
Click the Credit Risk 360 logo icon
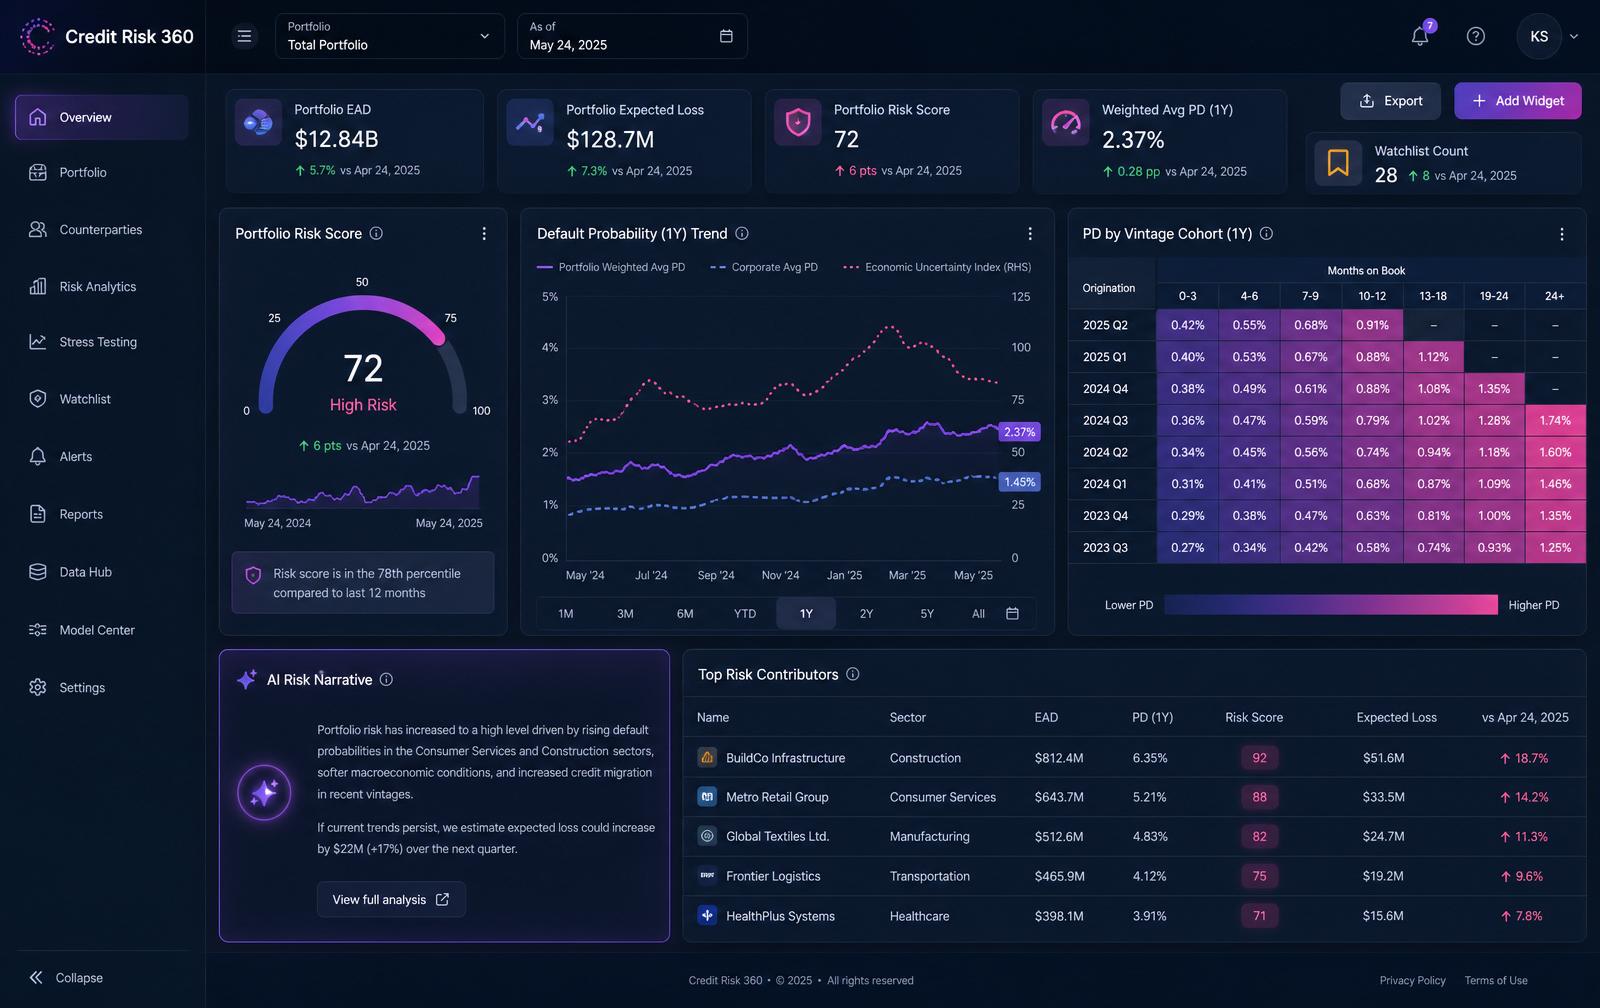[x=38, y=36]
